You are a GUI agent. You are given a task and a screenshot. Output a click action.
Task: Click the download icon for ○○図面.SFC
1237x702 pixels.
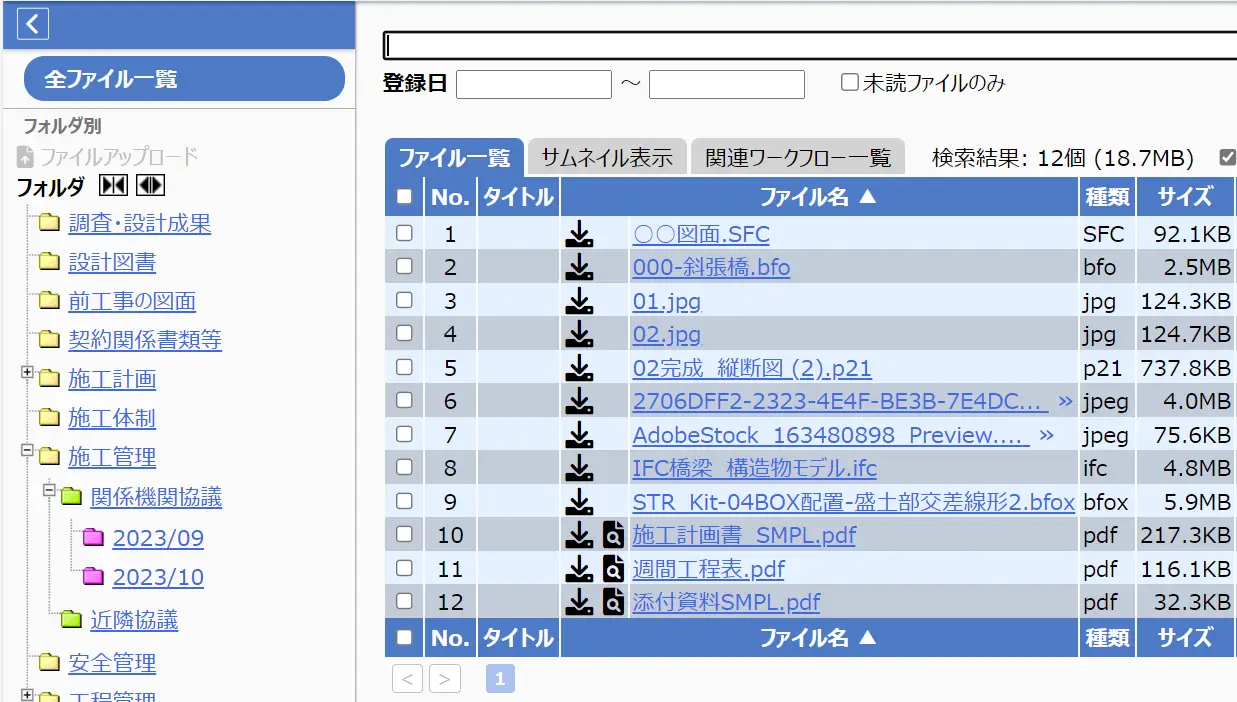click(x=578, y=234)
